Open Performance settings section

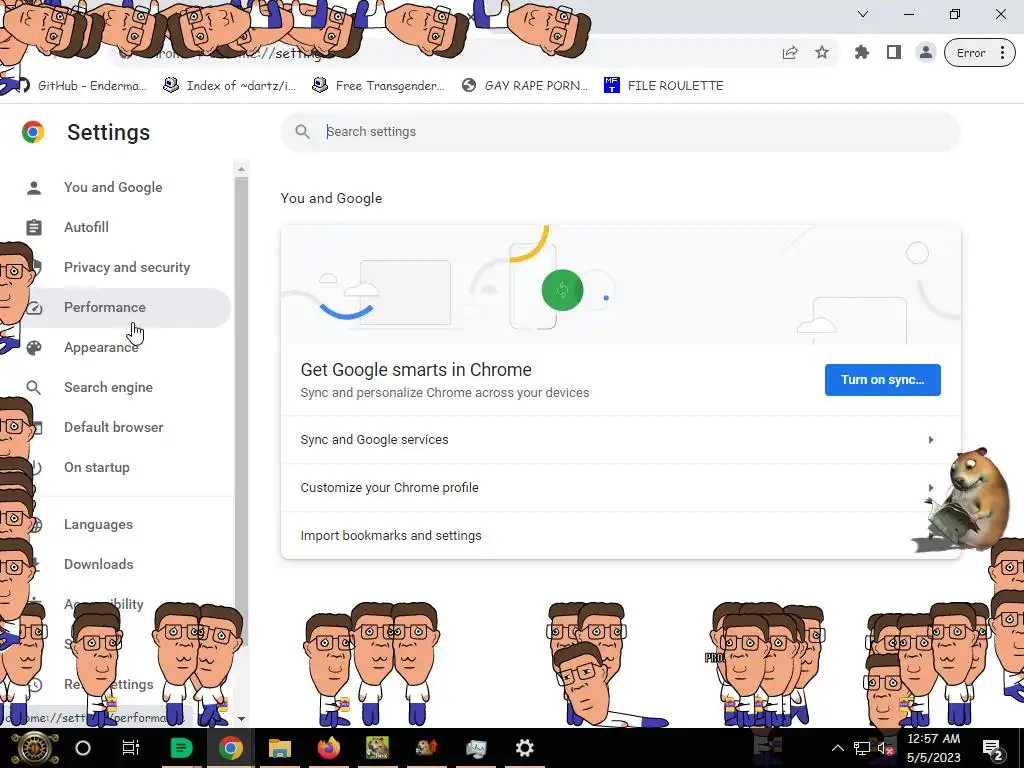[x=104, y=307]
